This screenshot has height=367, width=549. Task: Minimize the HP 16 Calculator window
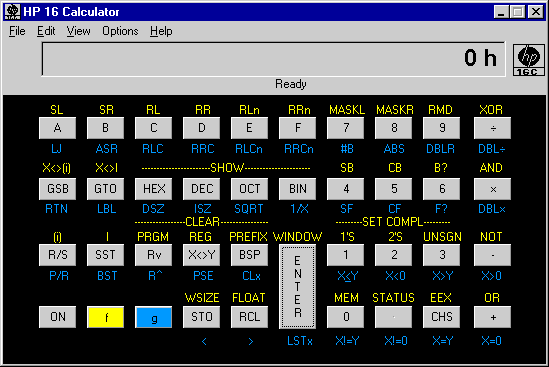pos(501,12)
